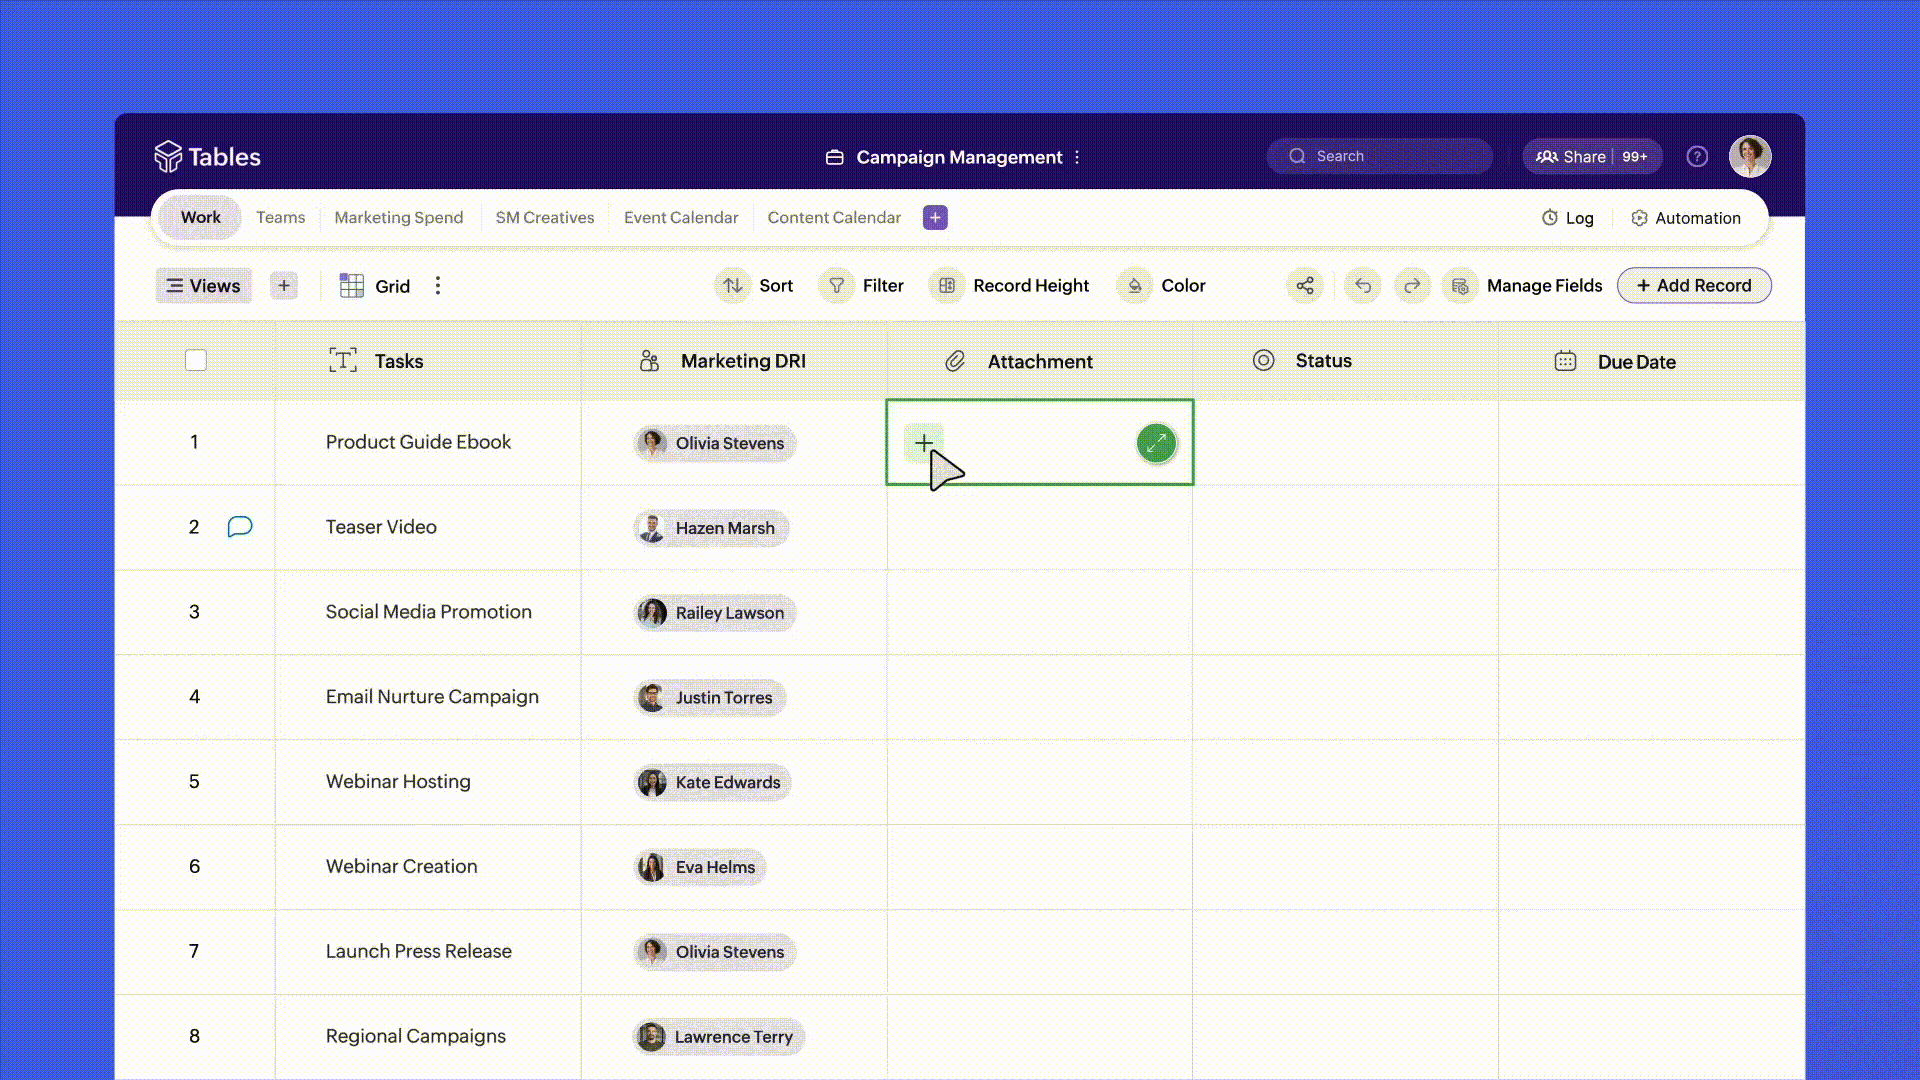Expand the Views panel

203,286
